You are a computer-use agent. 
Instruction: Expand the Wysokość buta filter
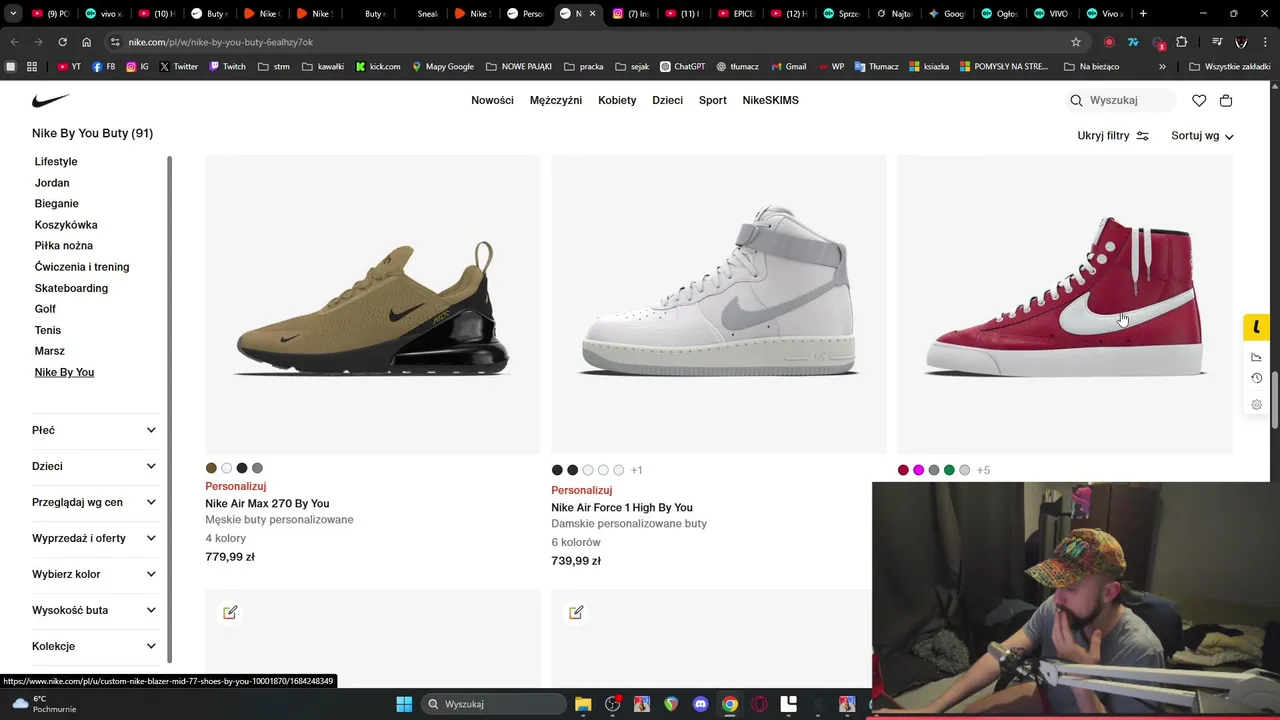click(x=95, y=610)
